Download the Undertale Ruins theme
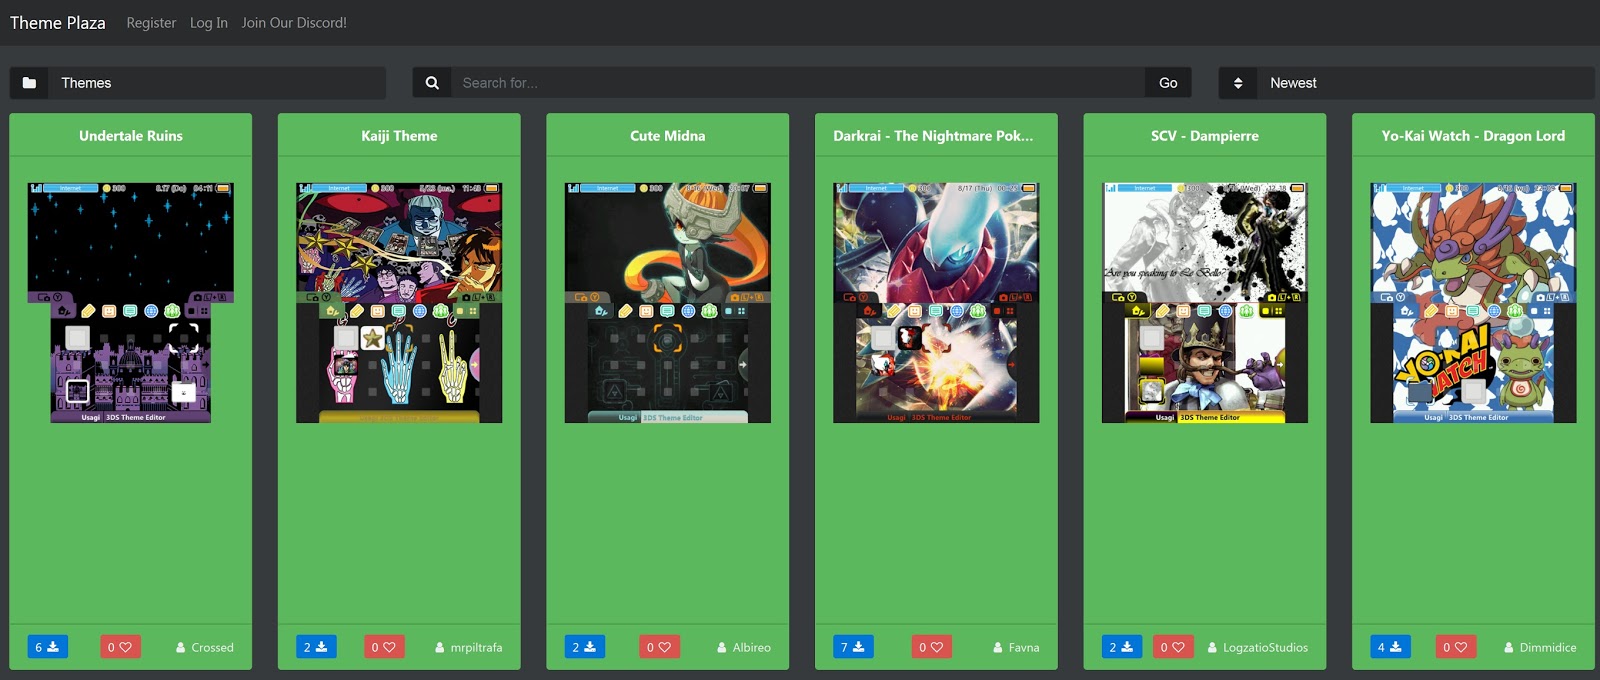Screen dimensions: 1600x680 pos(47,647)
